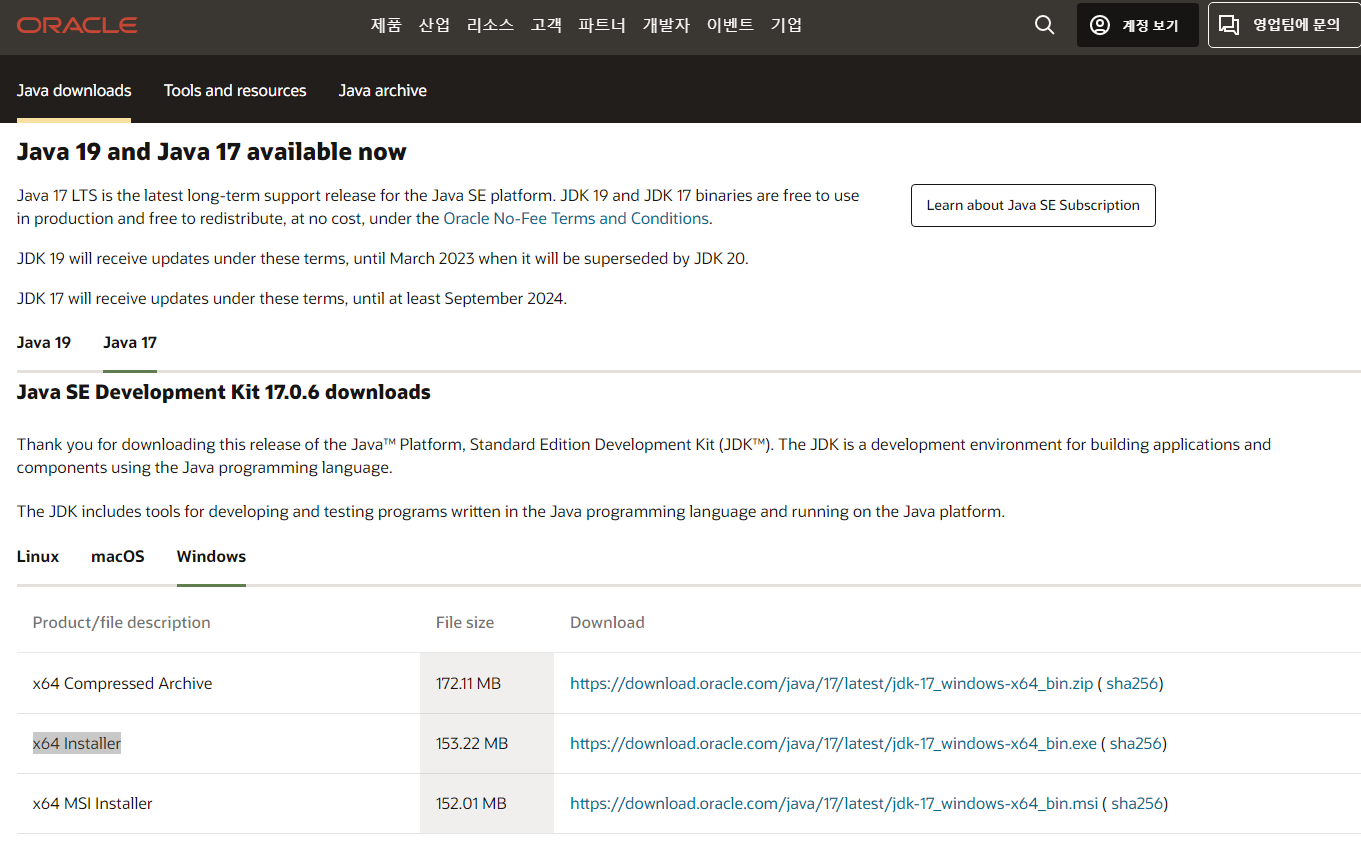Open sha256 link for exe installer
The height and width of the screenshot is (844, 1361).
(1136, 744)
